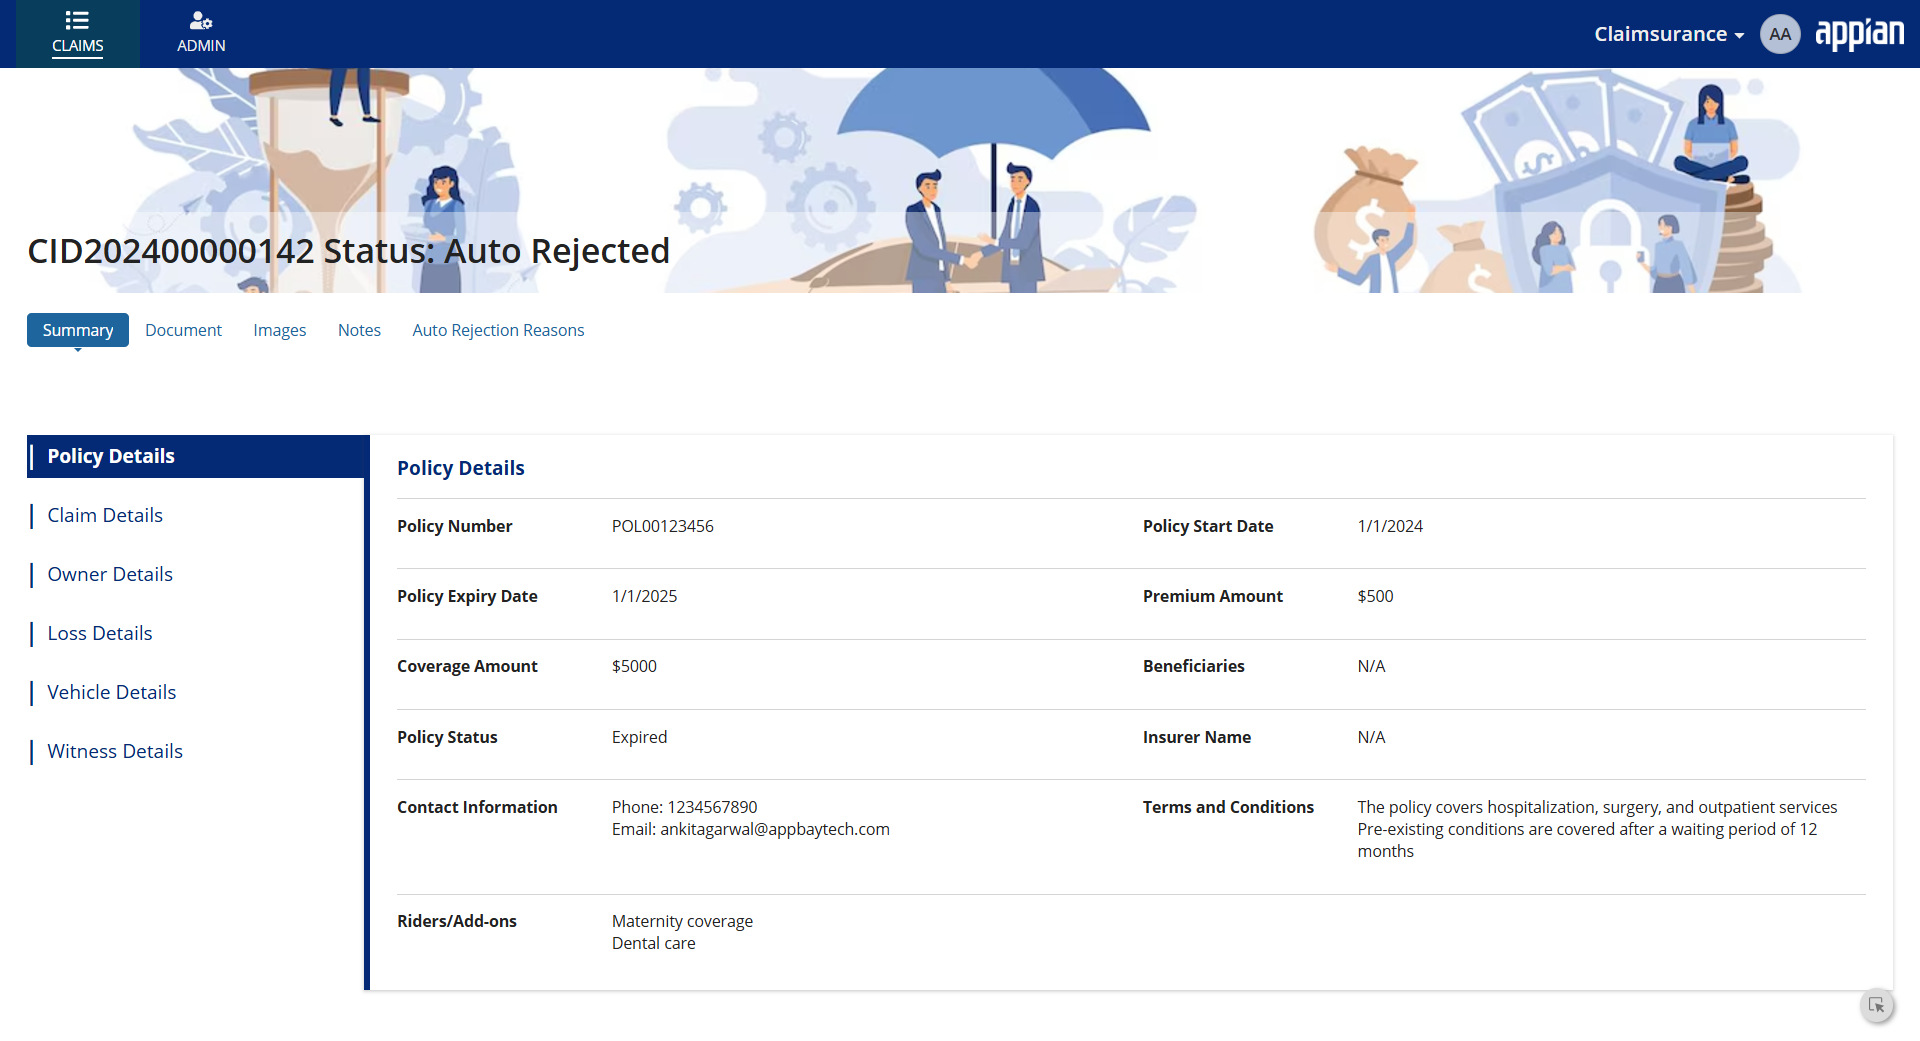Click the $5000 coverage amount
Screen dimensions: 1920x1041
(x=634, y=666)
